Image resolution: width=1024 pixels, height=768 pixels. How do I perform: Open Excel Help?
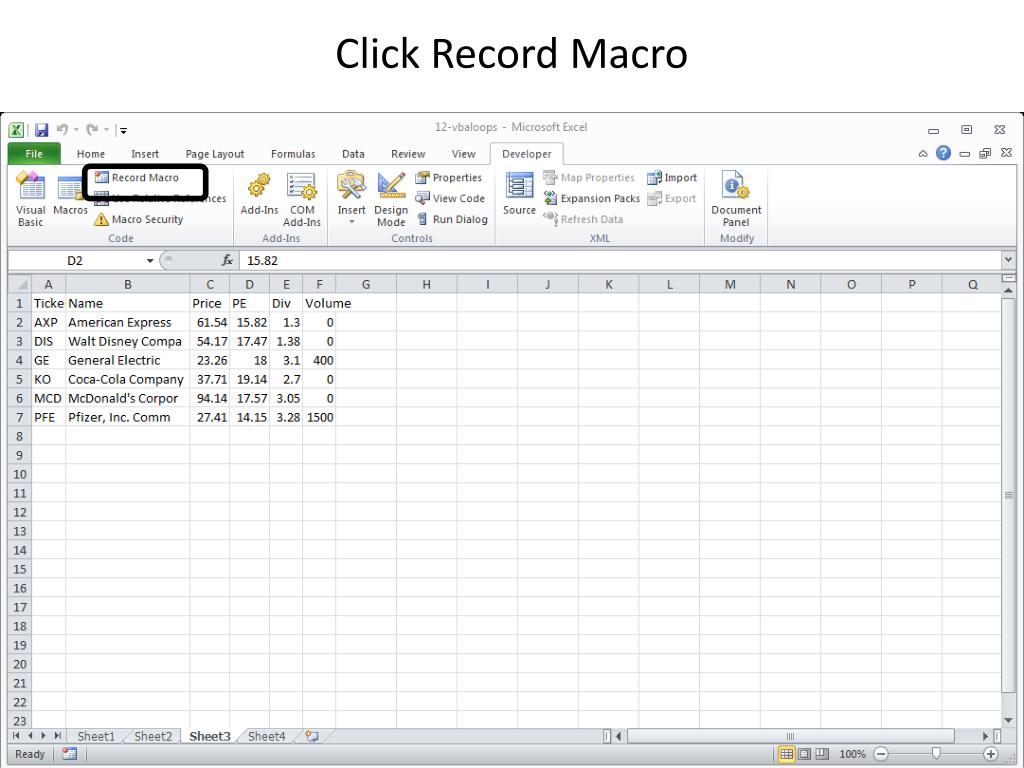coord(943,153)
